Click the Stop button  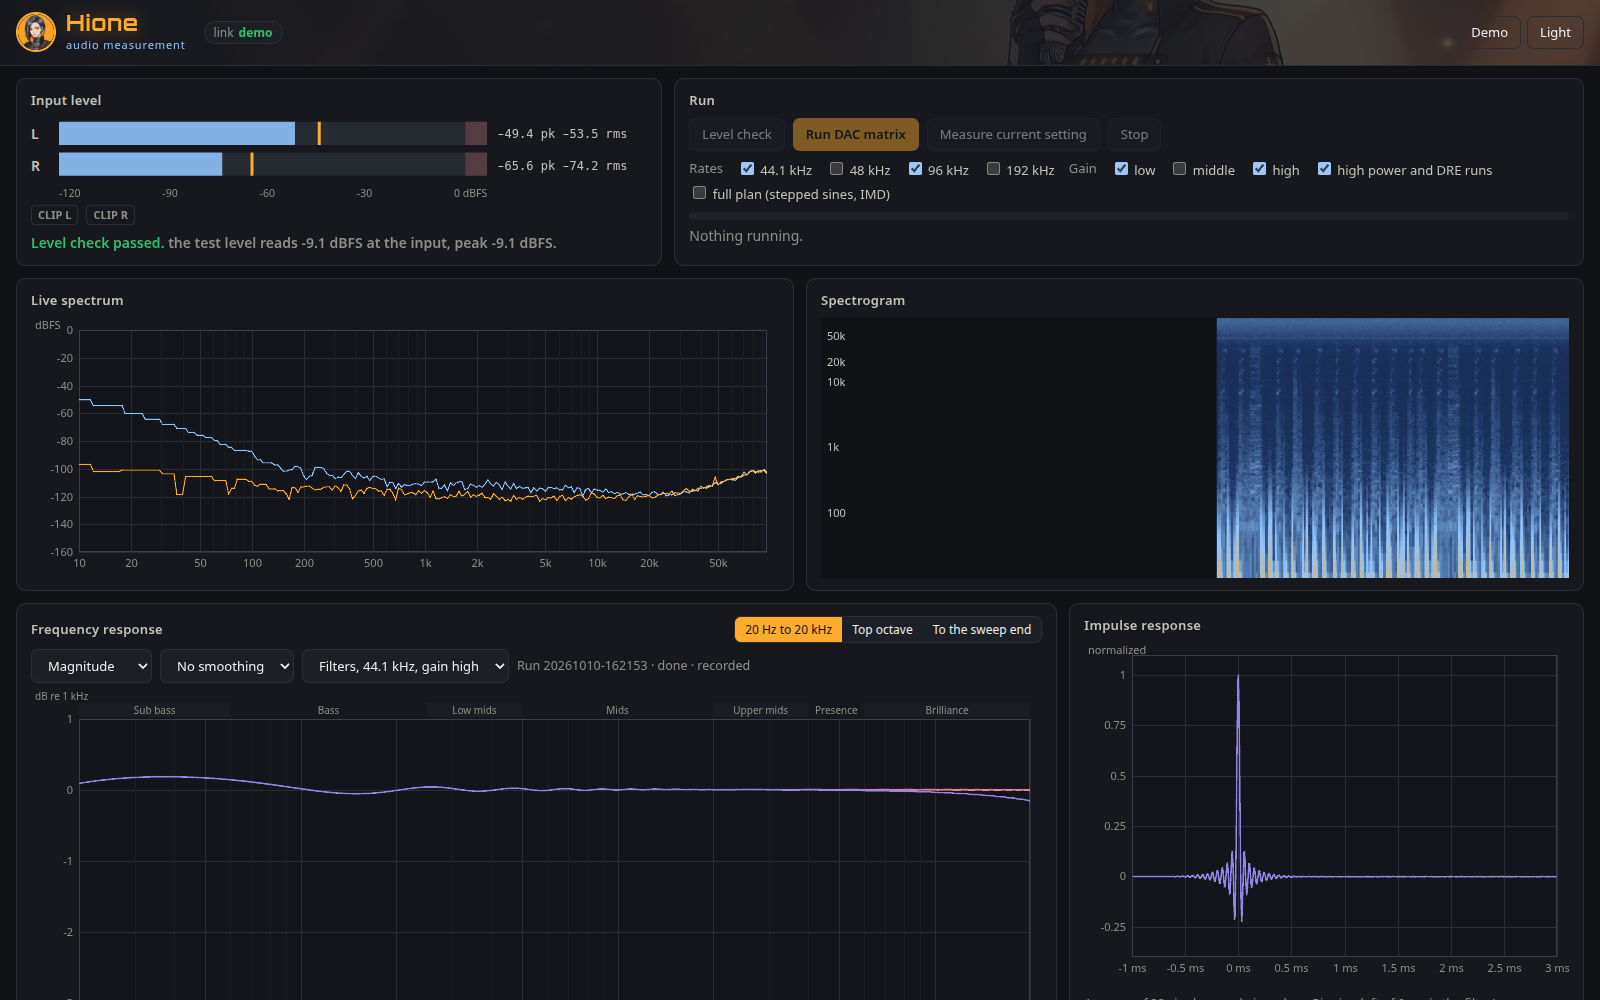coord(1134,134)
